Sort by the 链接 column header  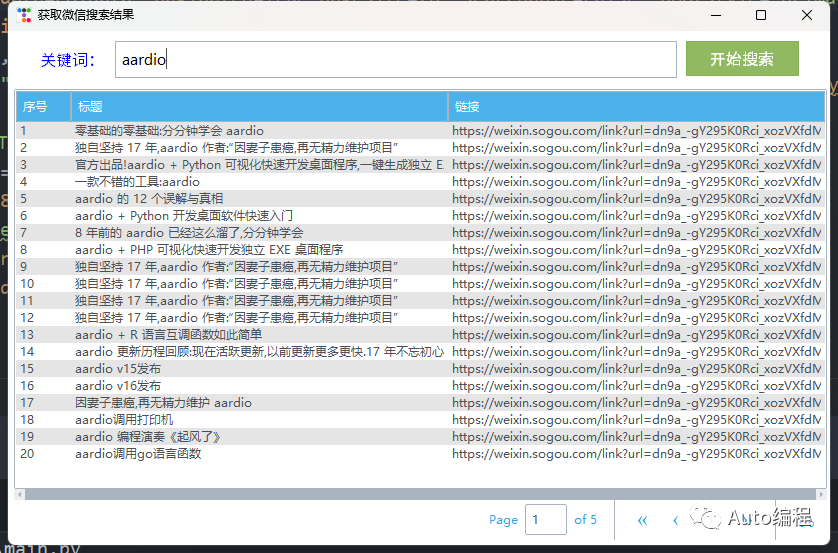pyautogui.click(x=637, y=106)
